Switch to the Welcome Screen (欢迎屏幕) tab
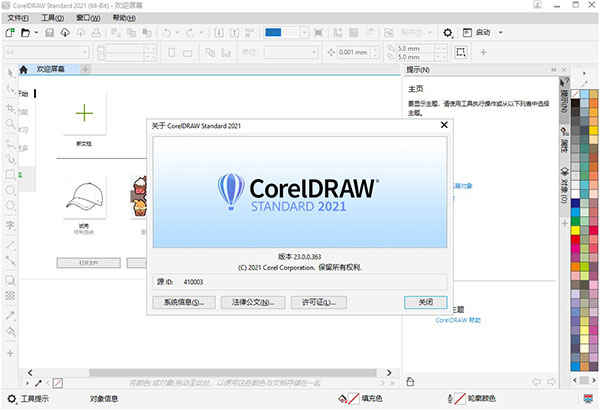 click(51, 69)
